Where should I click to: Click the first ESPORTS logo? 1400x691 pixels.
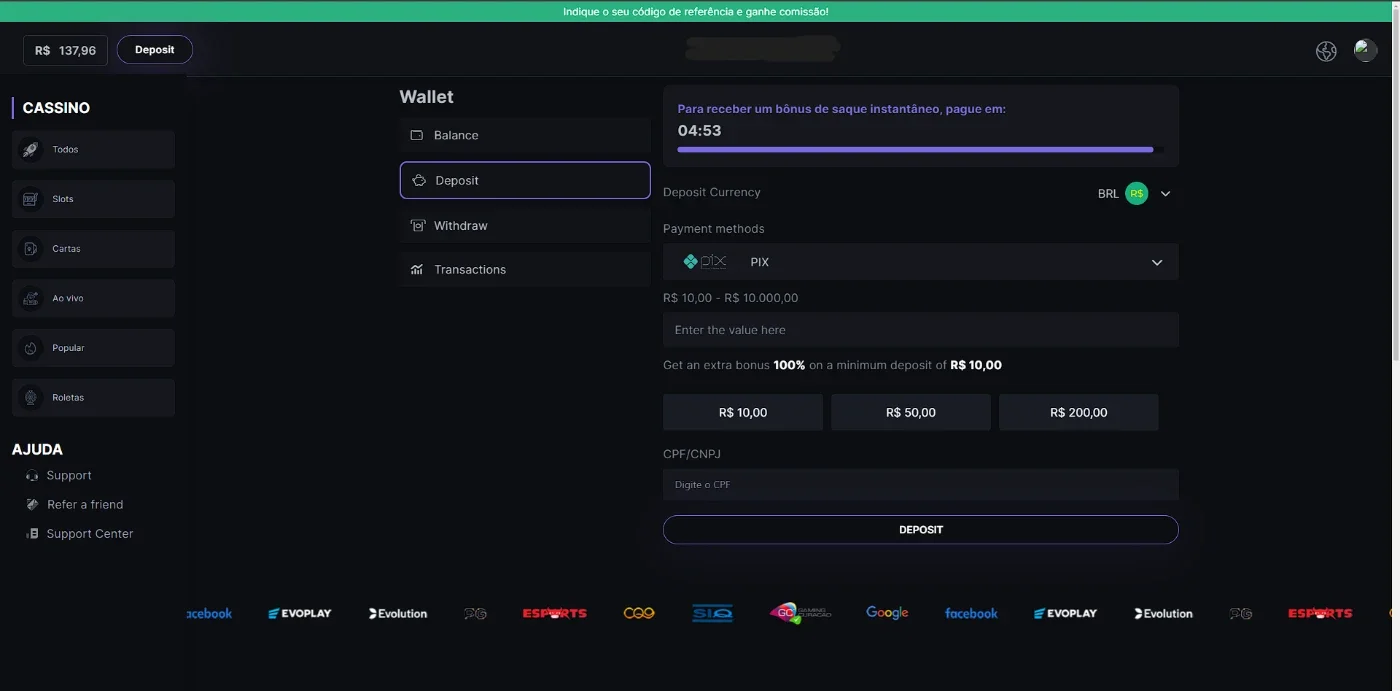click(x=554, y=613)
